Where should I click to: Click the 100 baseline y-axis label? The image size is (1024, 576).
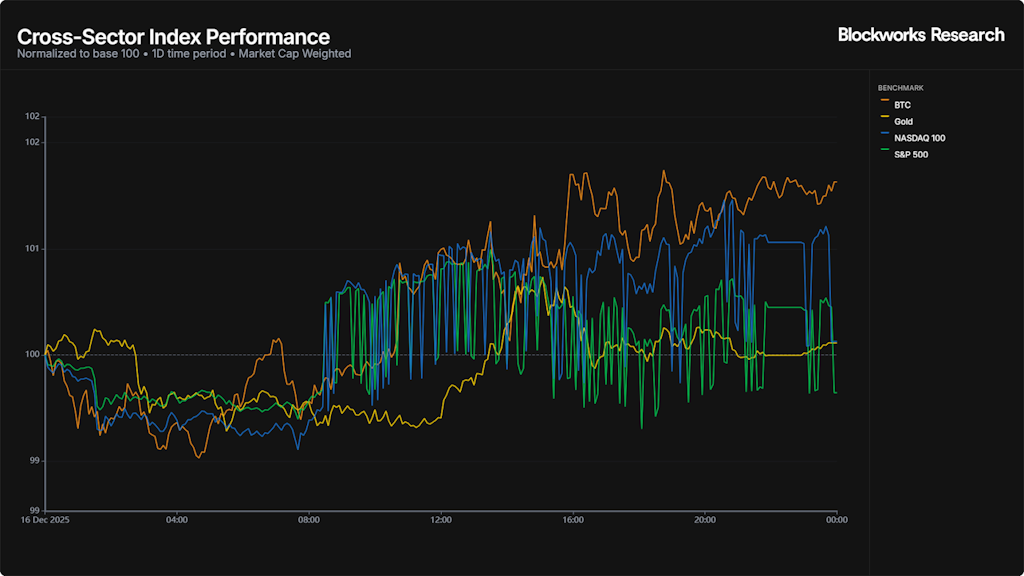32,354
